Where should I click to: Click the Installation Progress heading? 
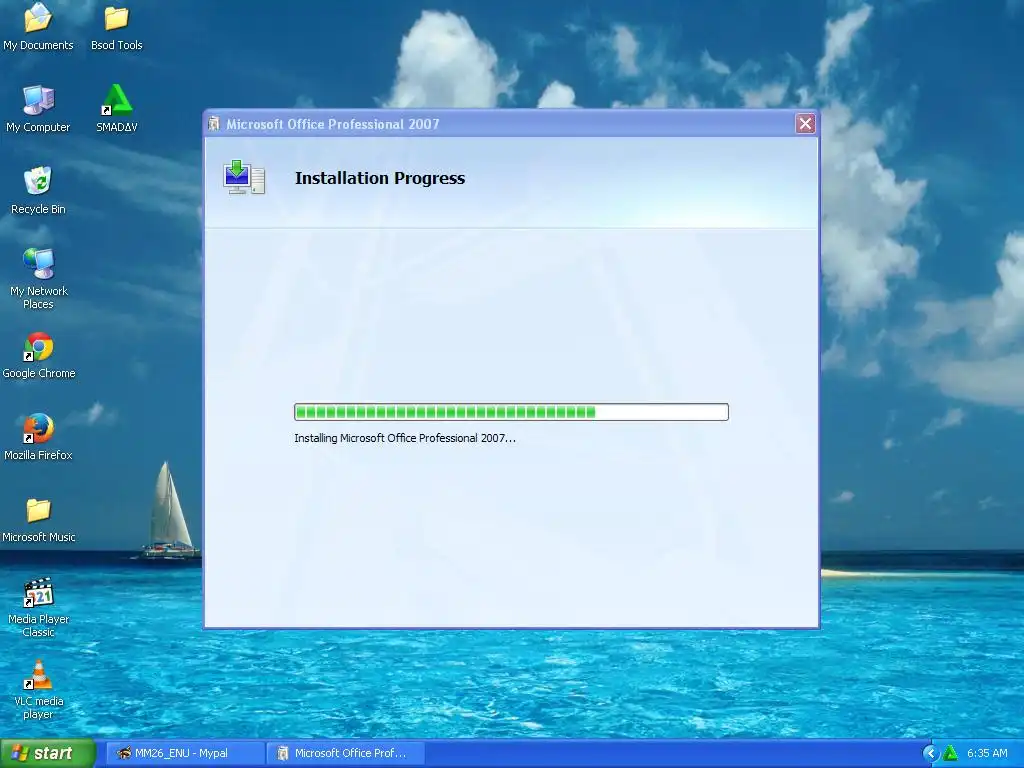(x=379, y=178)
